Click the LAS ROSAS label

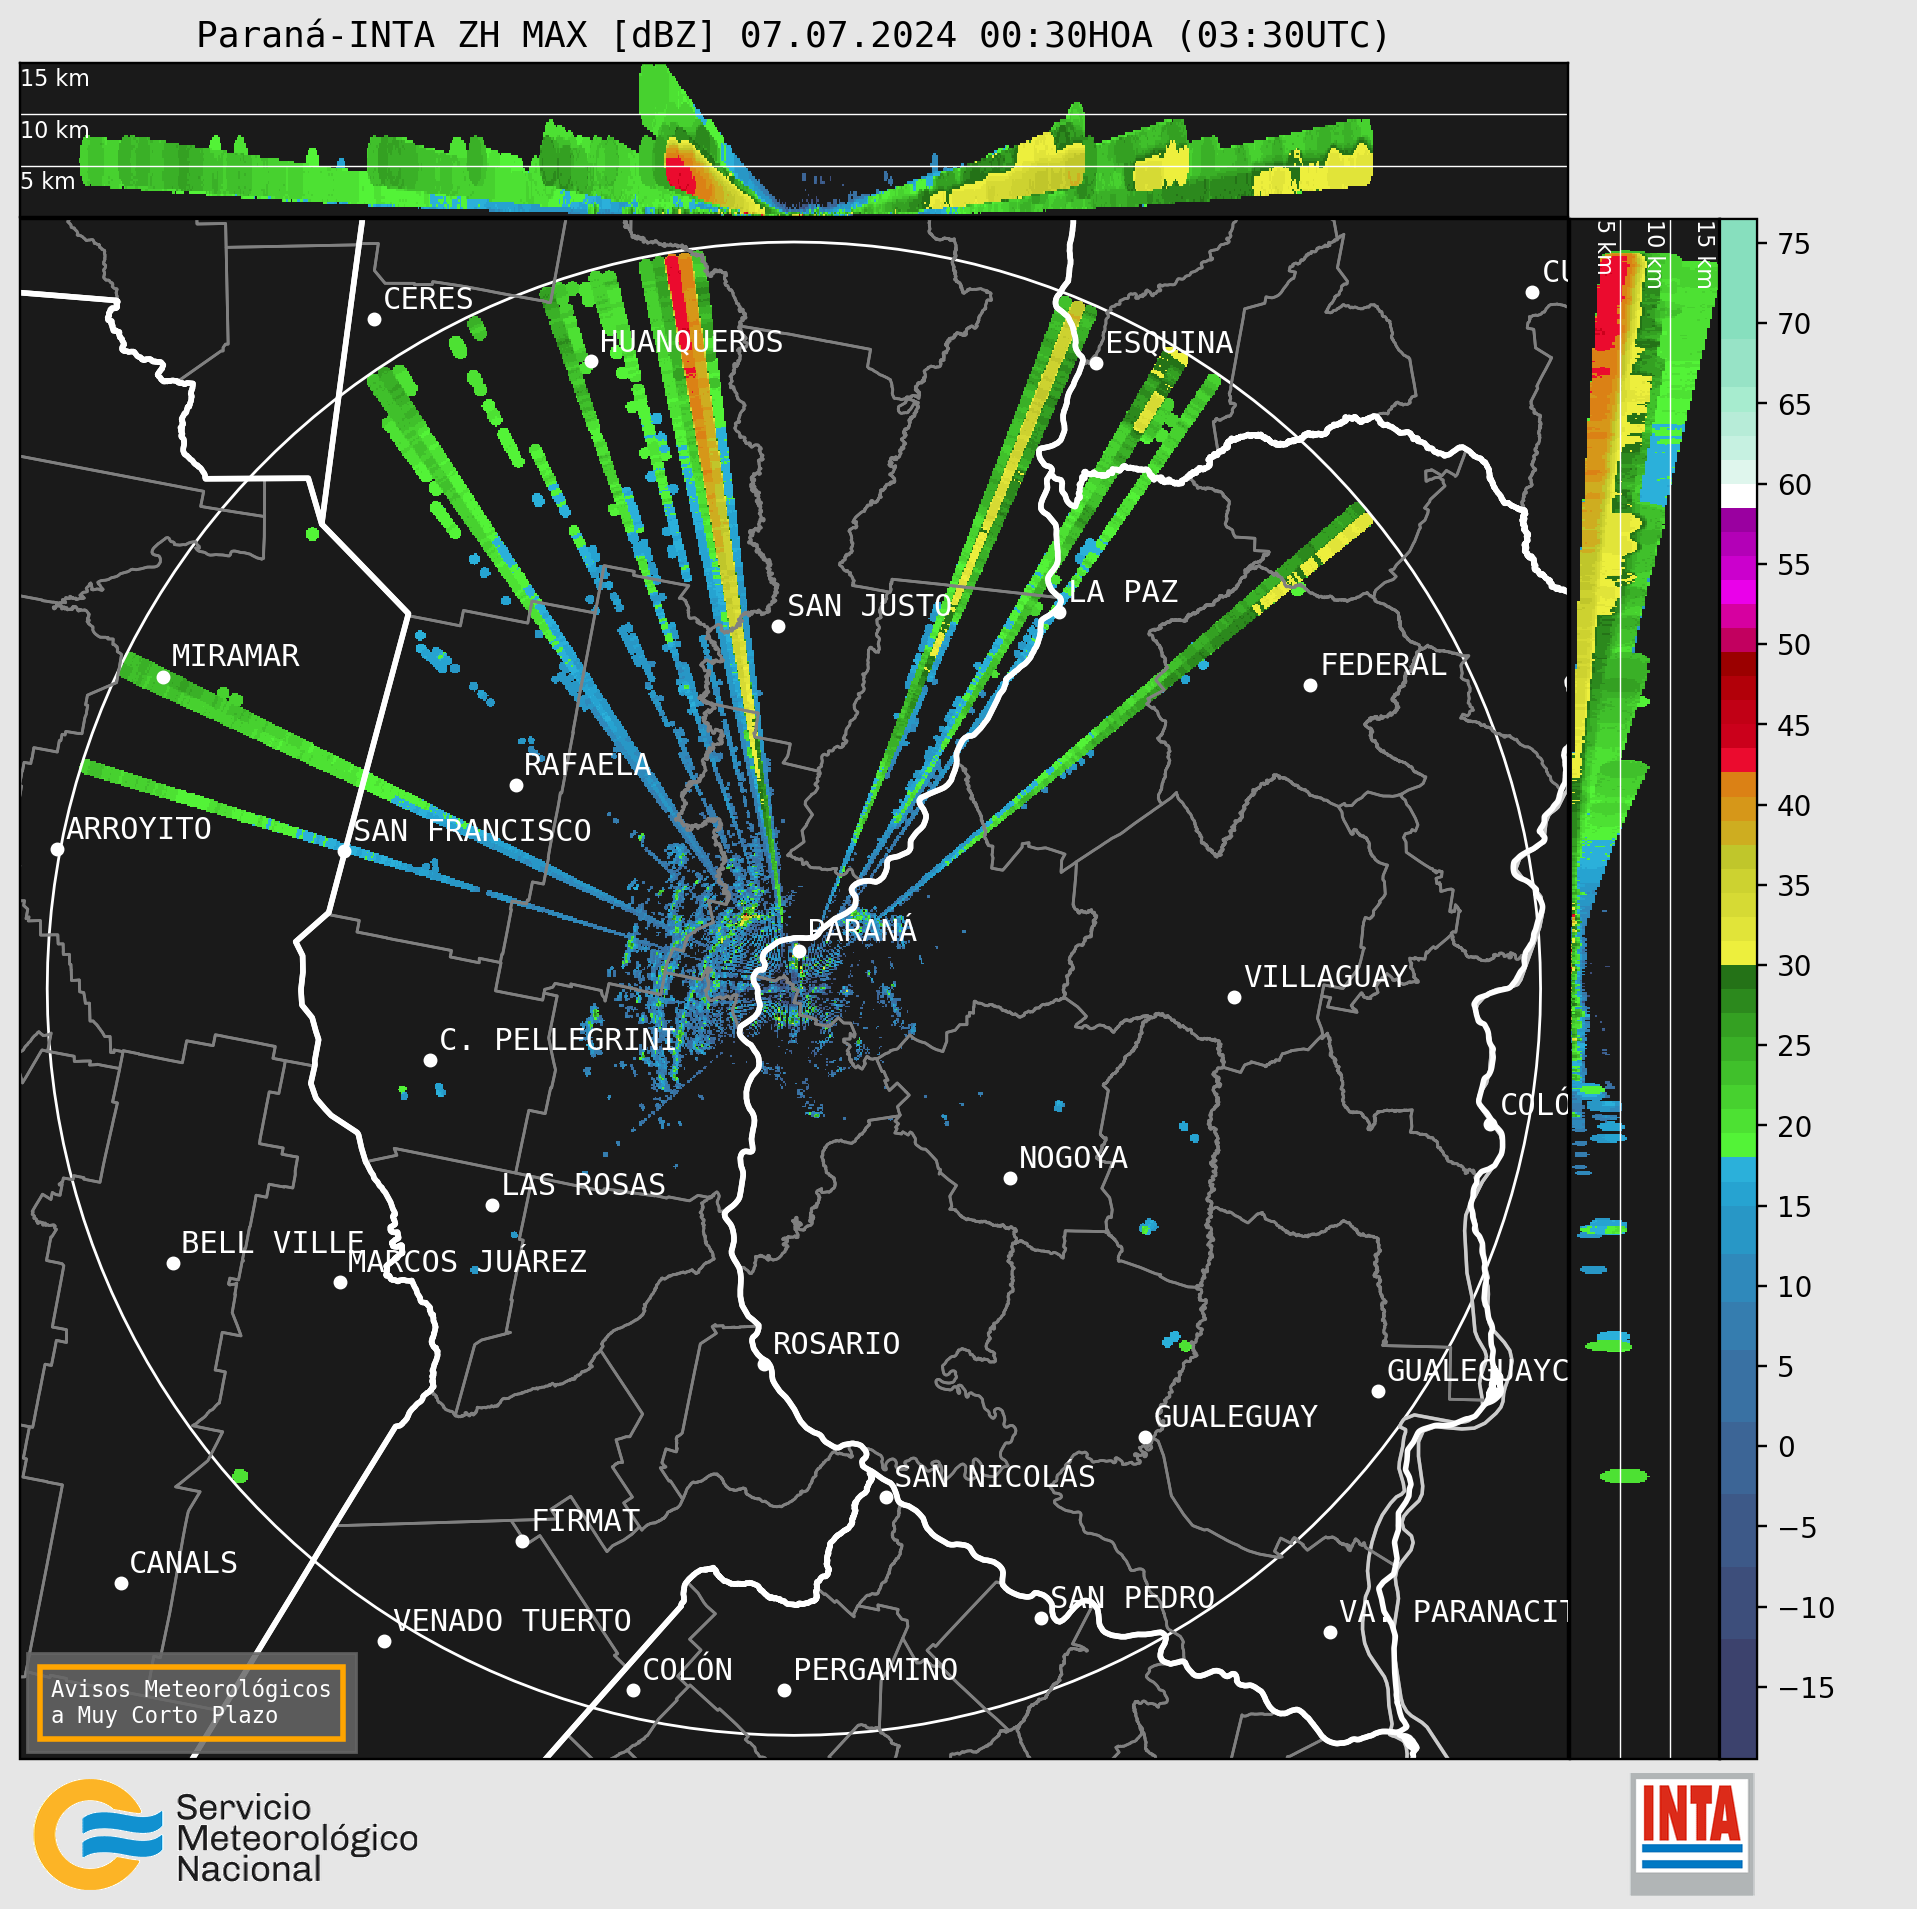(x=583, y=1185)
